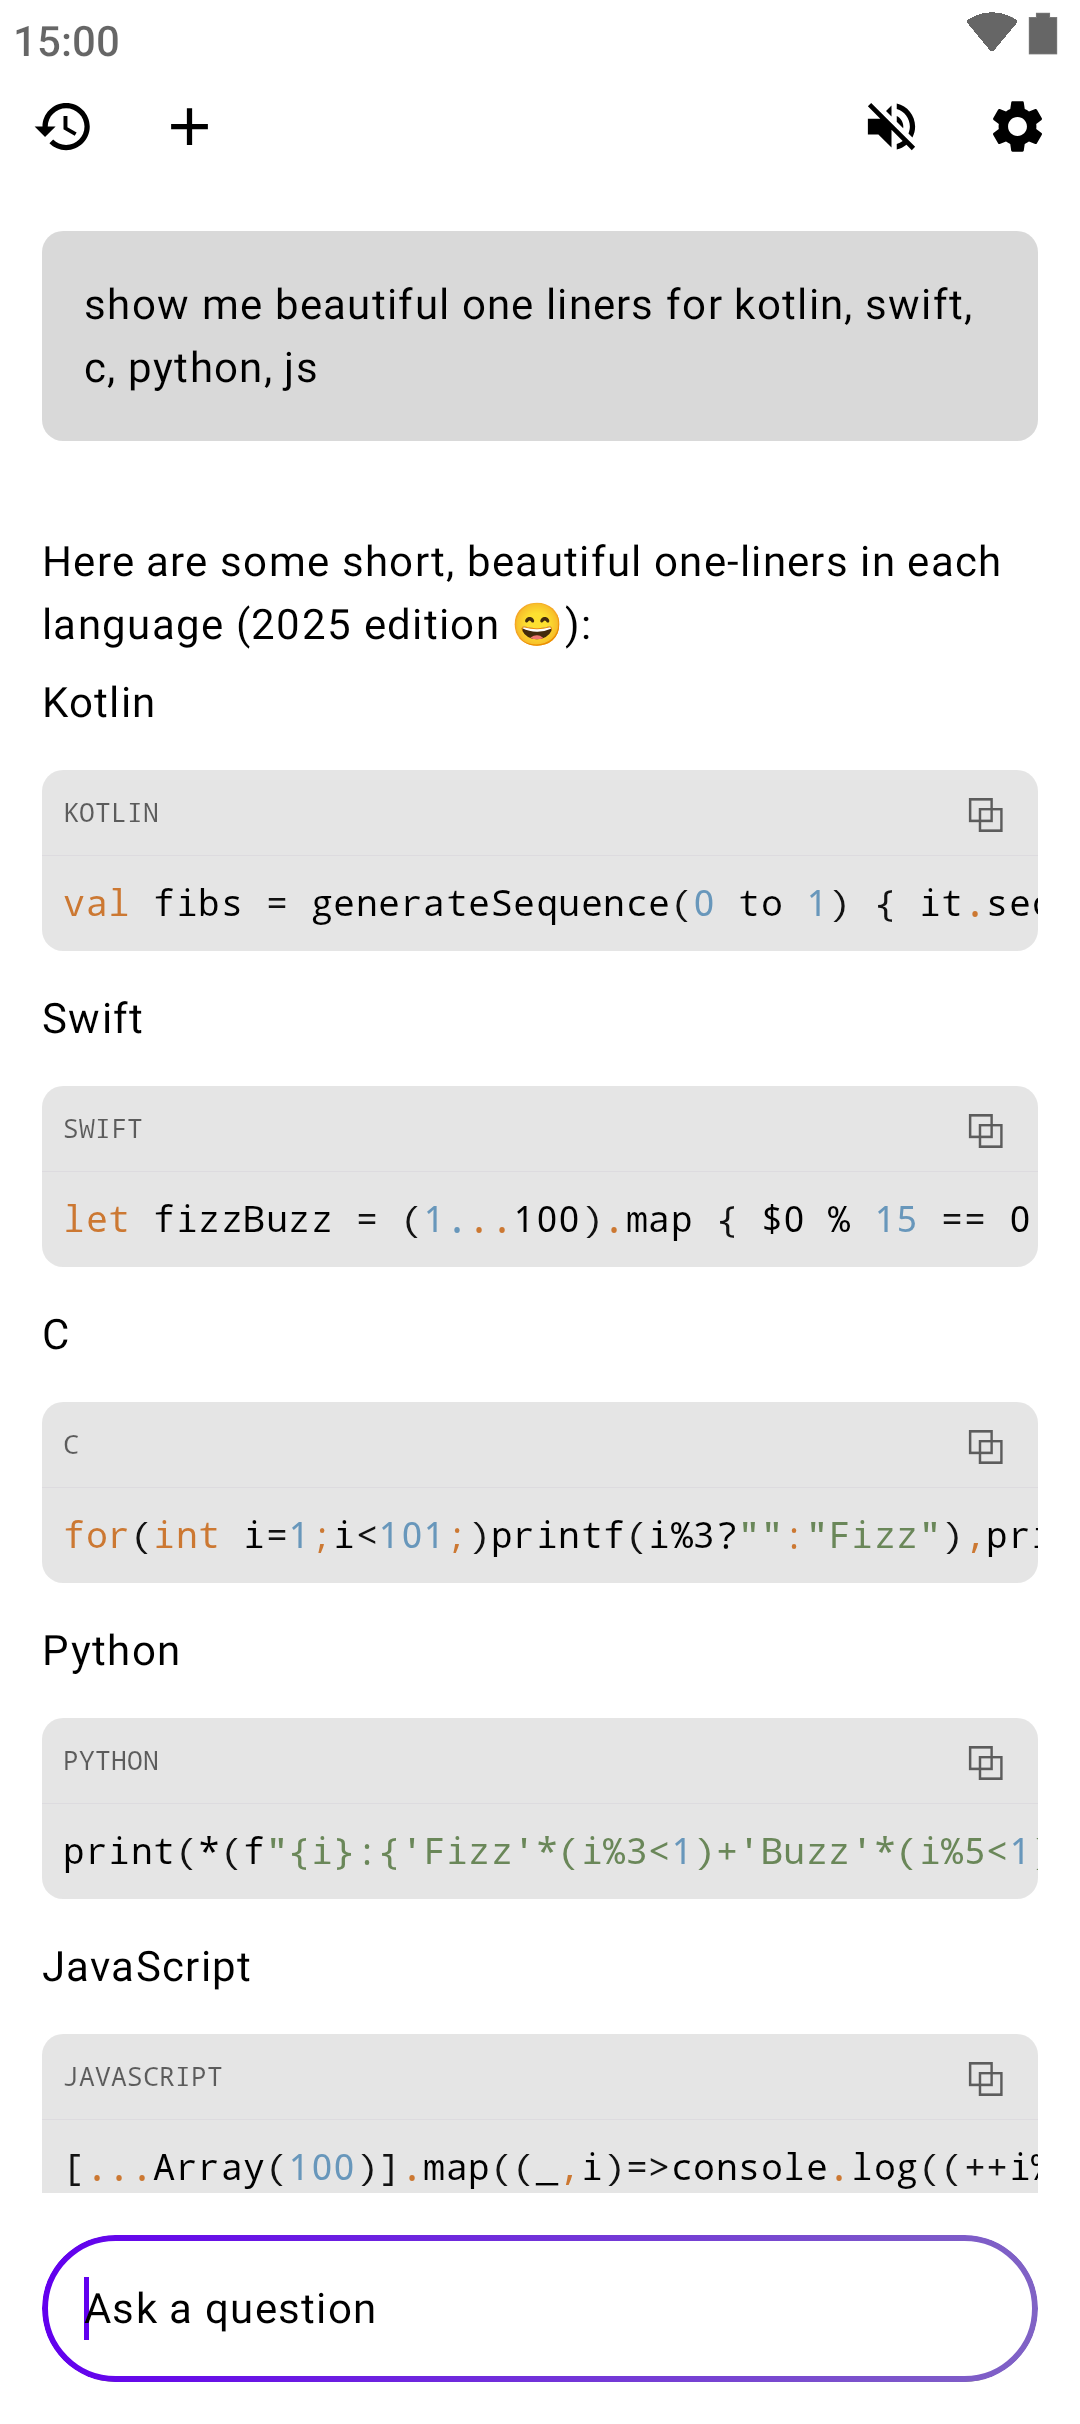Tap the Kotlin generateSequence code line

540,904
